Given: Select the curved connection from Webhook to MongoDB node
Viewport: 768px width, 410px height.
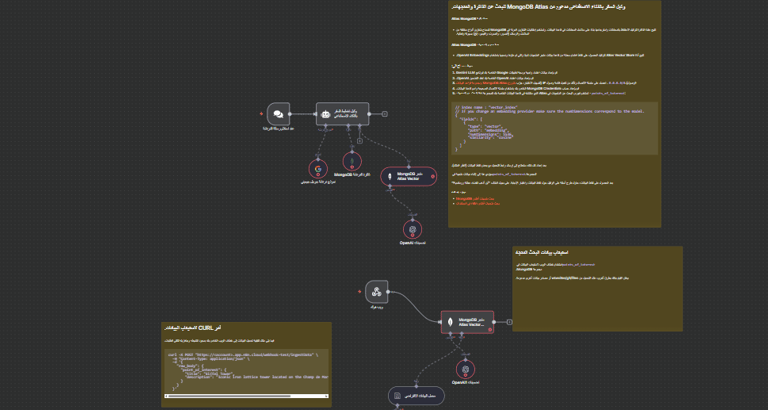Looking at the screenshot, I should tap(414, 305).
